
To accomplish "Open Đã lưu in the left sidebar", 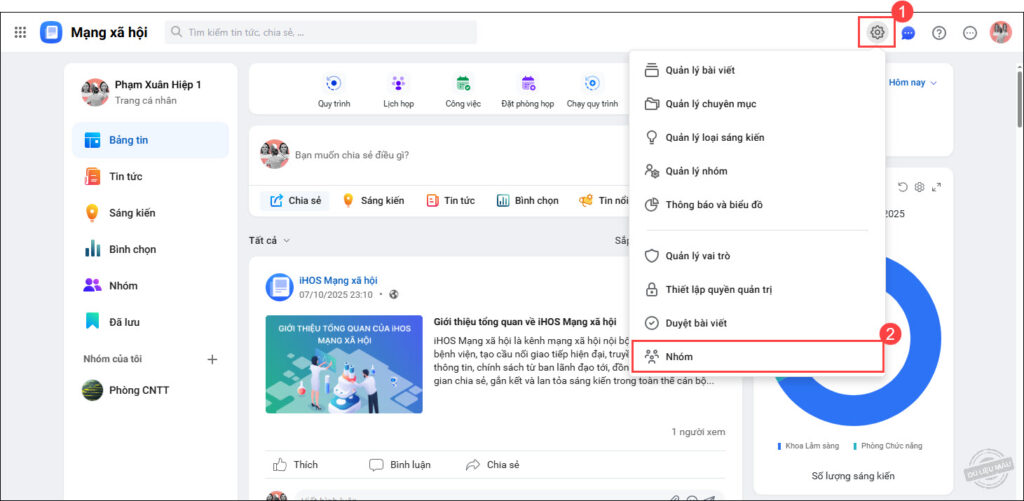I will coord(150,322).
